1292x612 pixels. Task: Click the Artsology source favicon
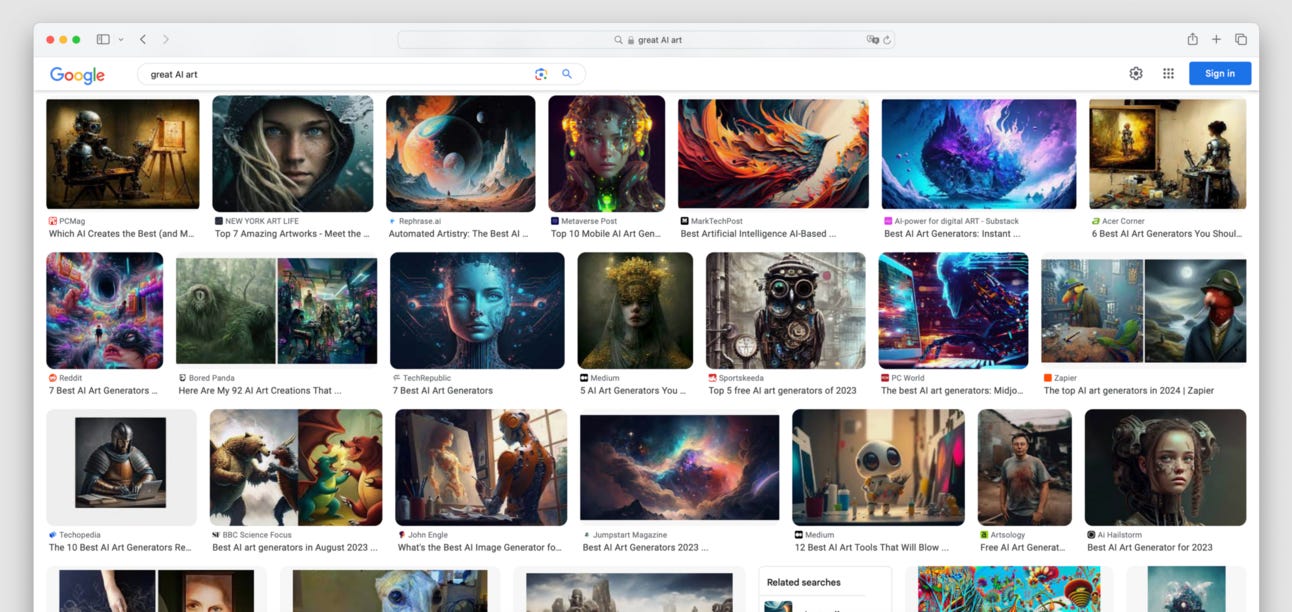coord(985,535)
